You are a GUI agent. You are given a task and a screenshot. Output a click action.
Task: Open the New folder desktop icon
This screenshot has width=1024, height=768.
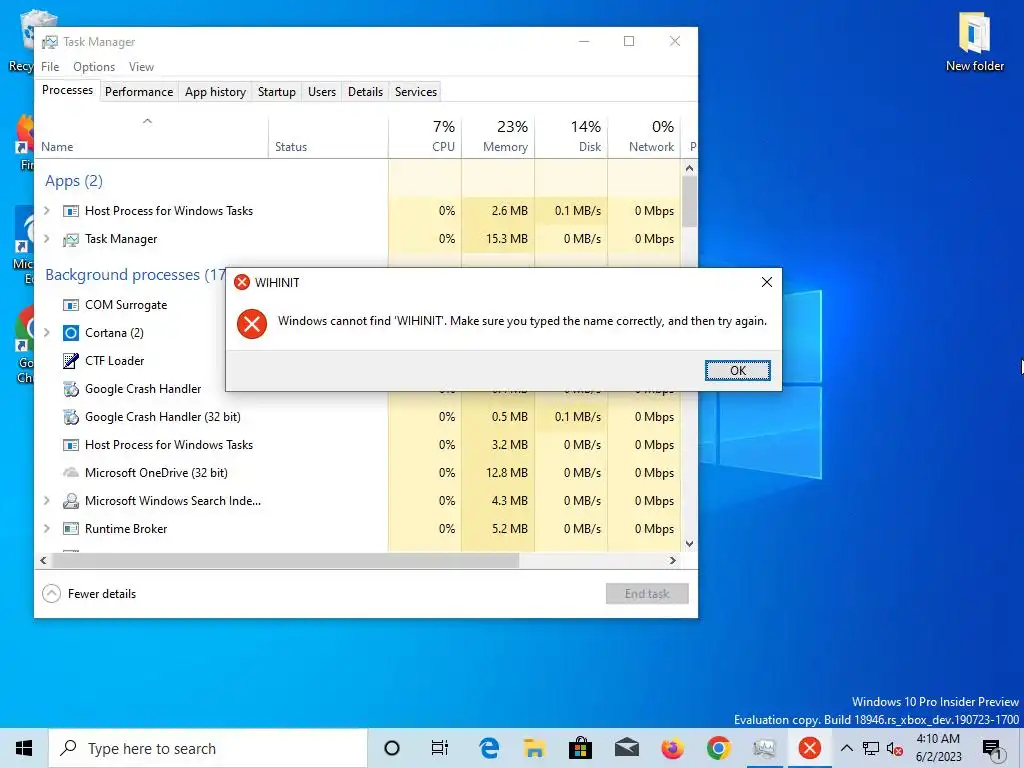click(x=974, y=42)
